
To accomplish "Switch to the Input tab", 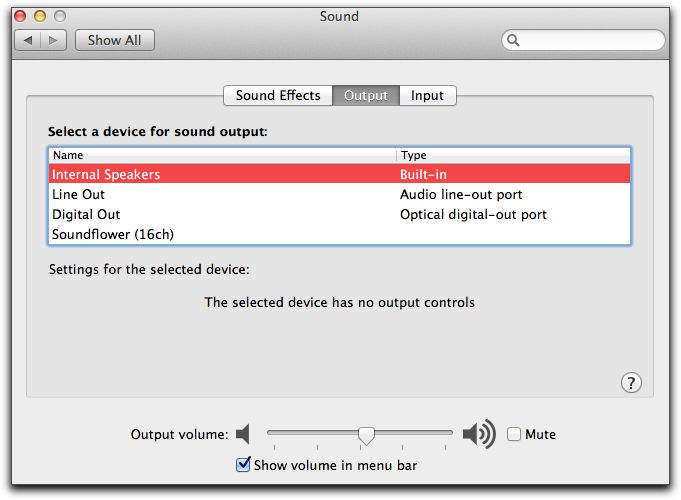I will tap(427, 96).
